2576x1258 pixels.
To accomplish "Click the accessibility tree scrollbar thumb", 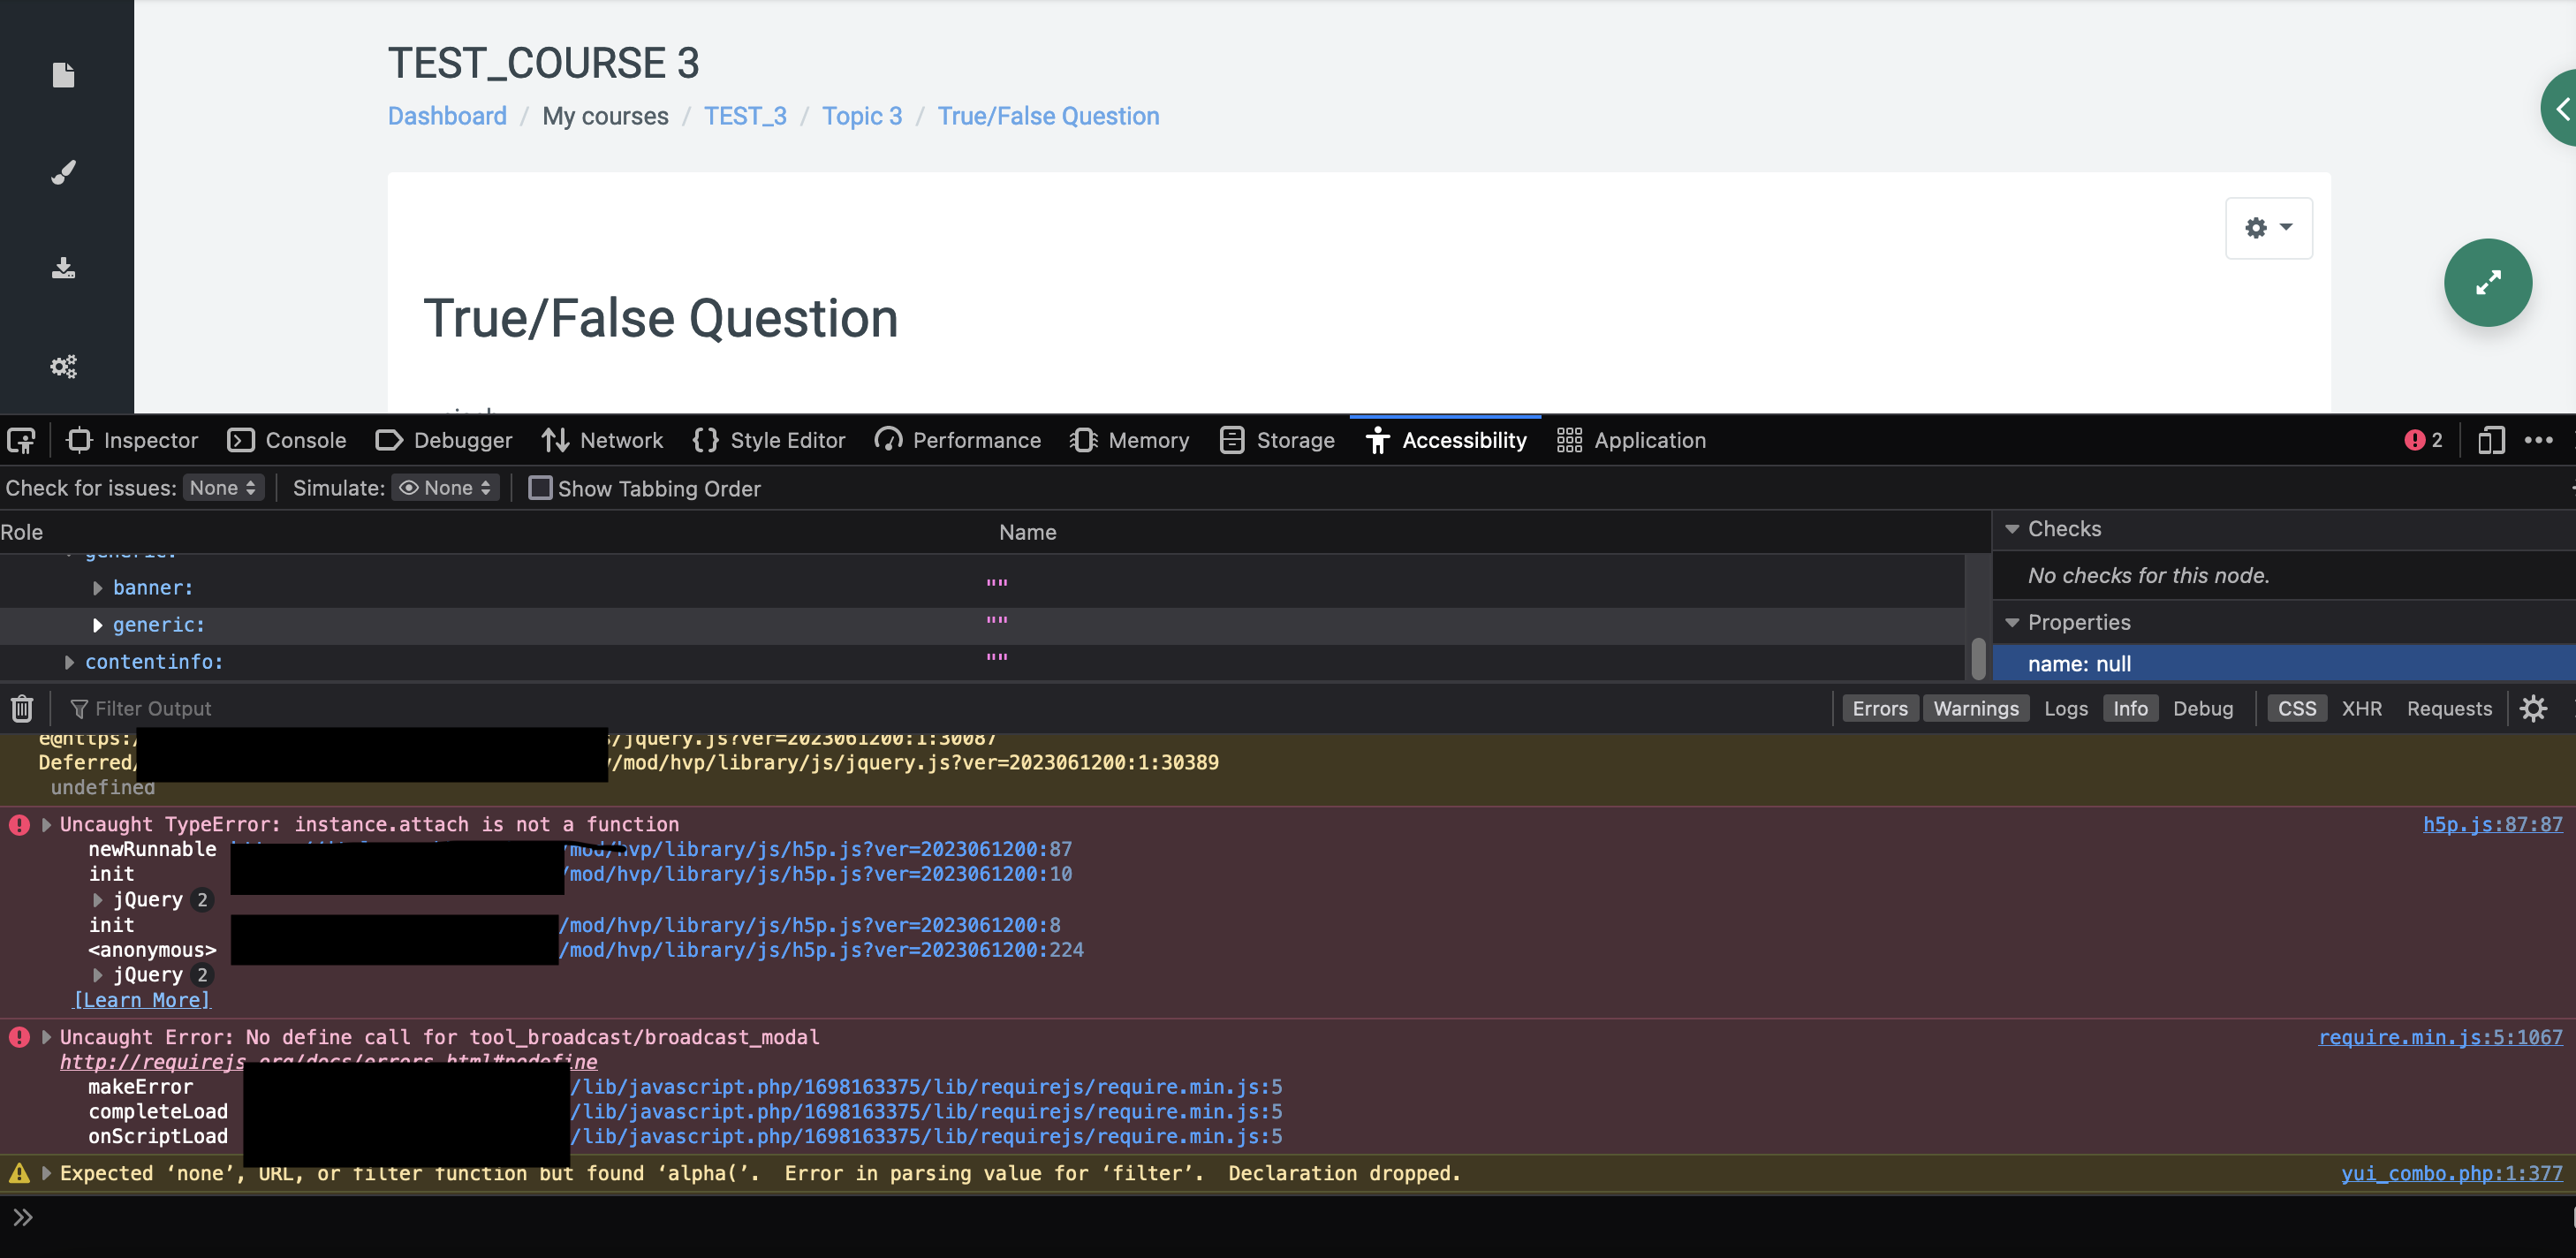I will [x=1977, y=659].
